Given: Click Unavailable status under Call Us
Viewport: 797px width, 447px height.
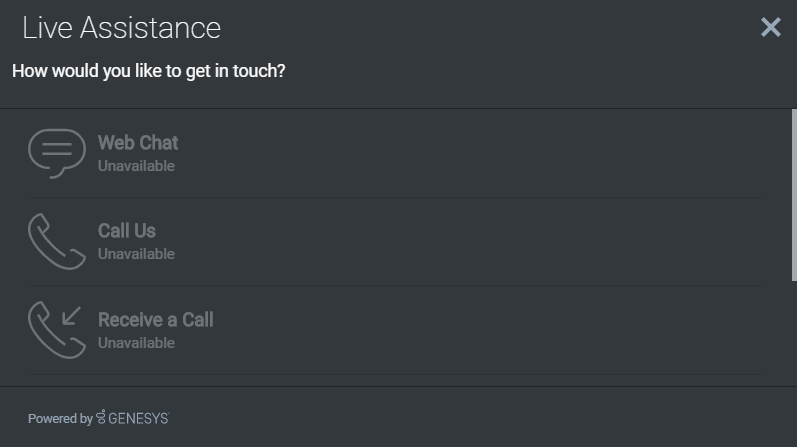Looking at the screenshot, I should 136,254.
